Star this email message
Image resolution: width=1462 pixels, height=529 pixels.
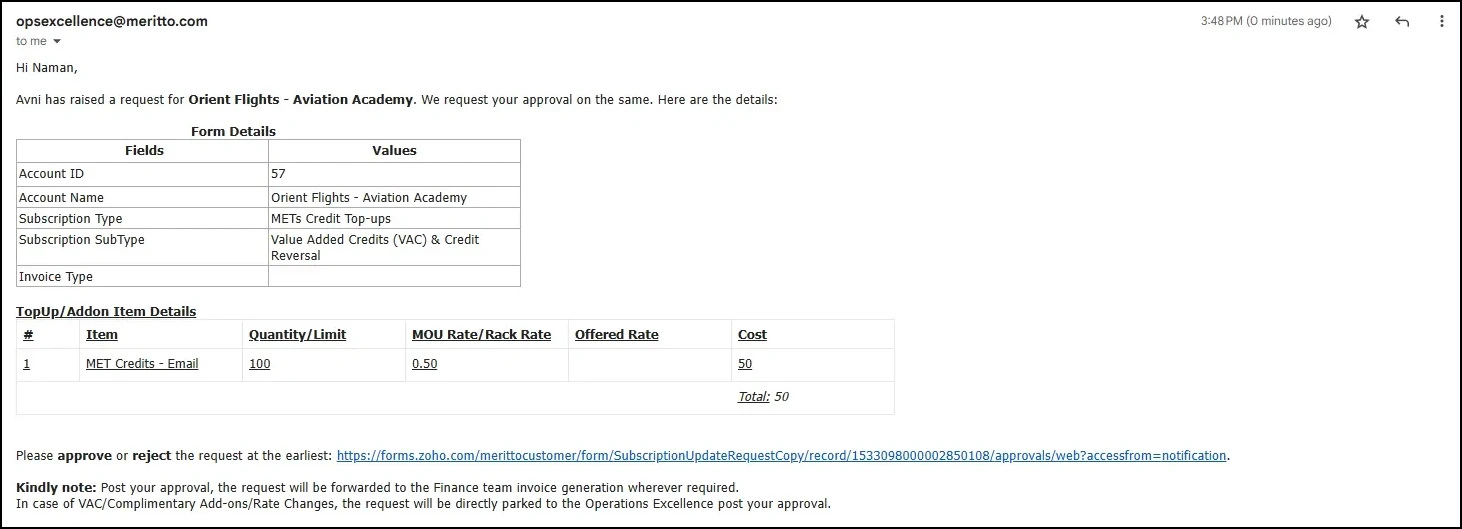1361,22
